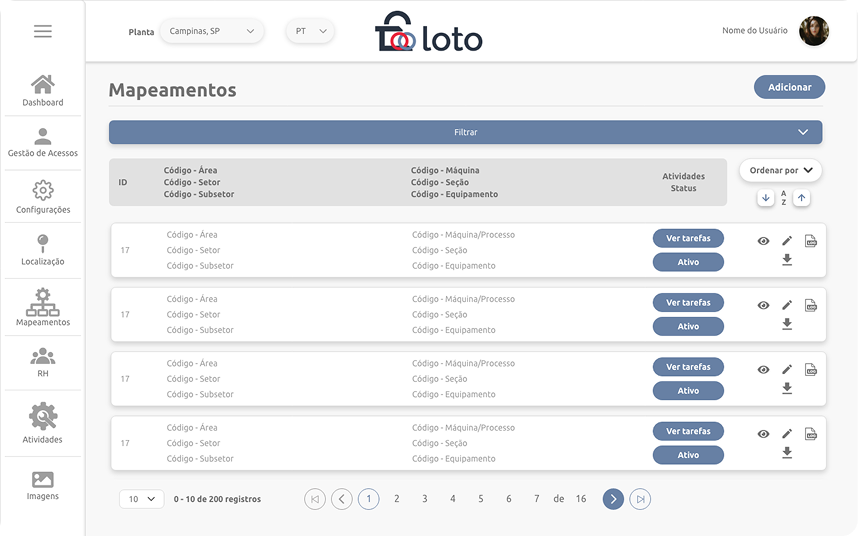Select page 1 in pagination
This screenshot has height=536, width=858.
[368, 499]
